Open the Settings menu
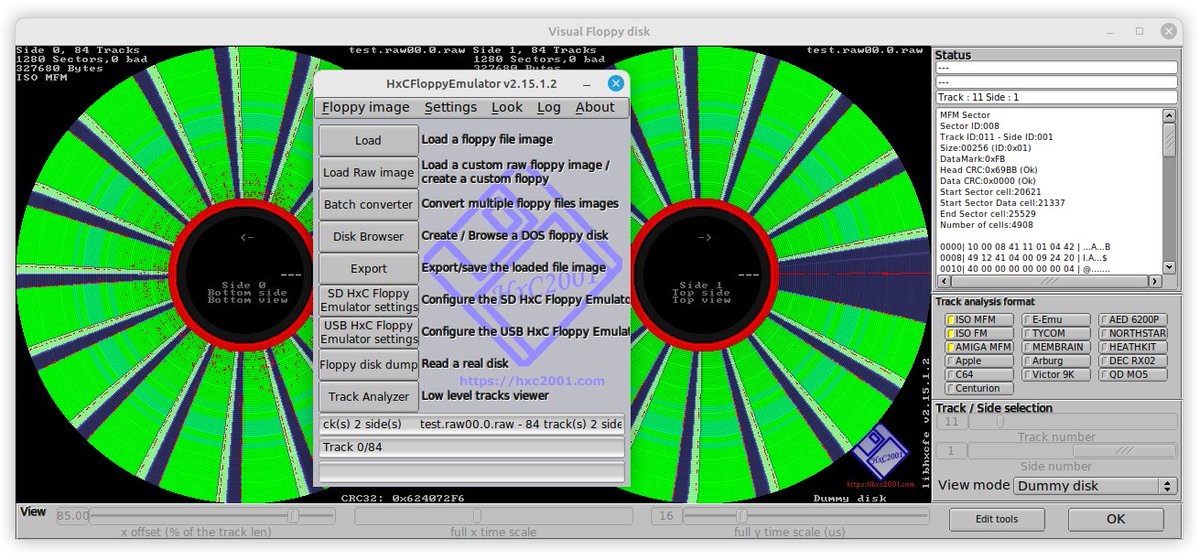Screen dimensions: 1200x560 click(451, 107)
